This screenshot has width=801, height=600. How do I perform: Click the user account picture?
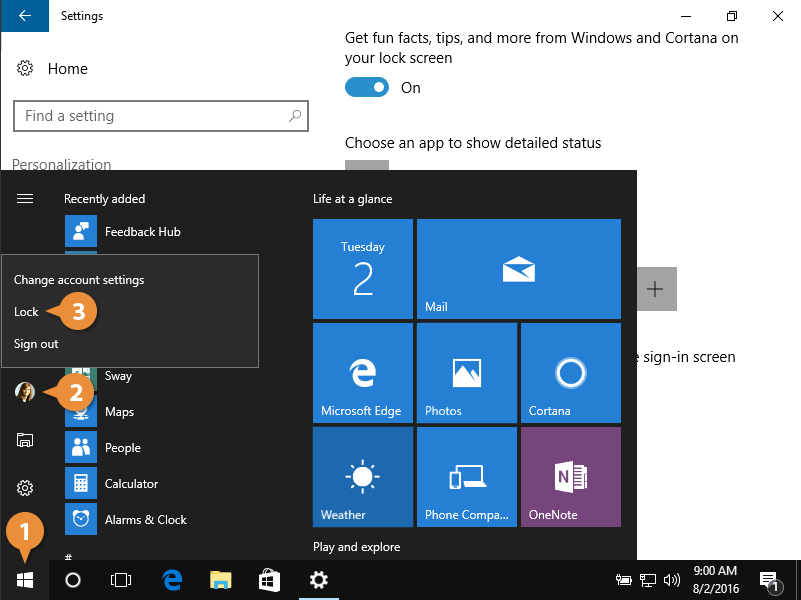point(25,392)
